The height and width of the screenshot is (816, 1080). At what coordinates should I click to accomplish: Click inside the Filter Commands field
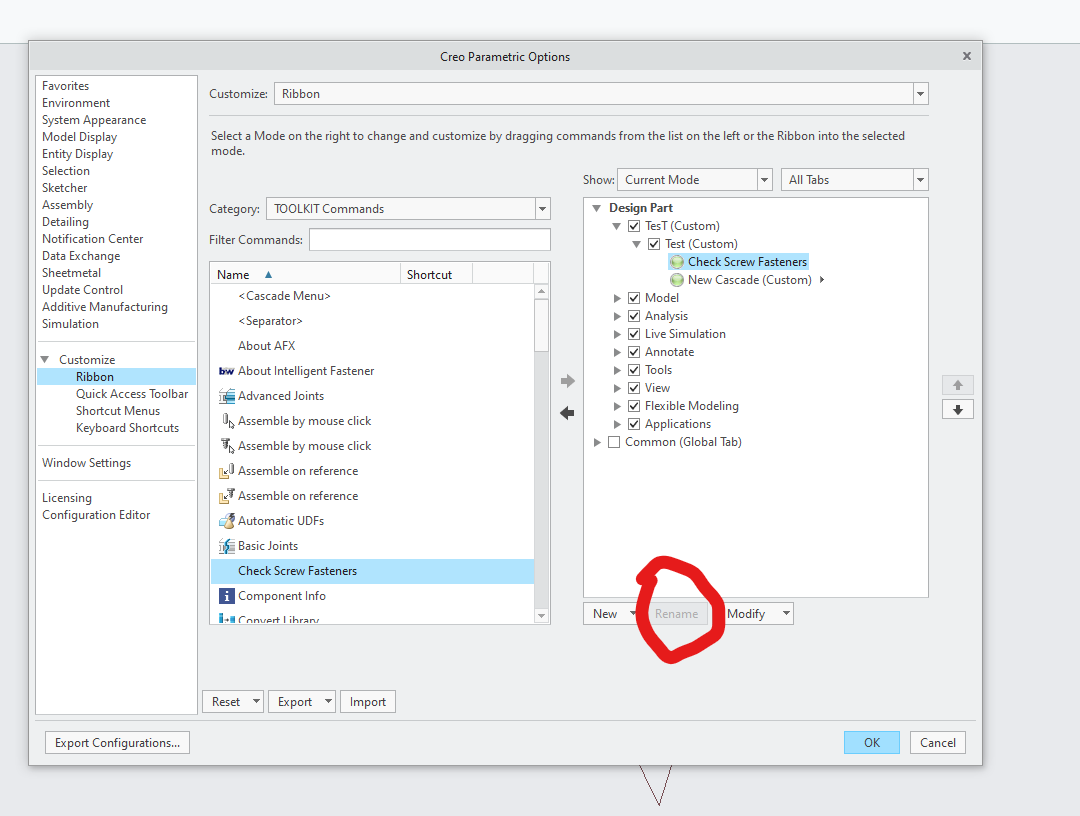[429, 239]
